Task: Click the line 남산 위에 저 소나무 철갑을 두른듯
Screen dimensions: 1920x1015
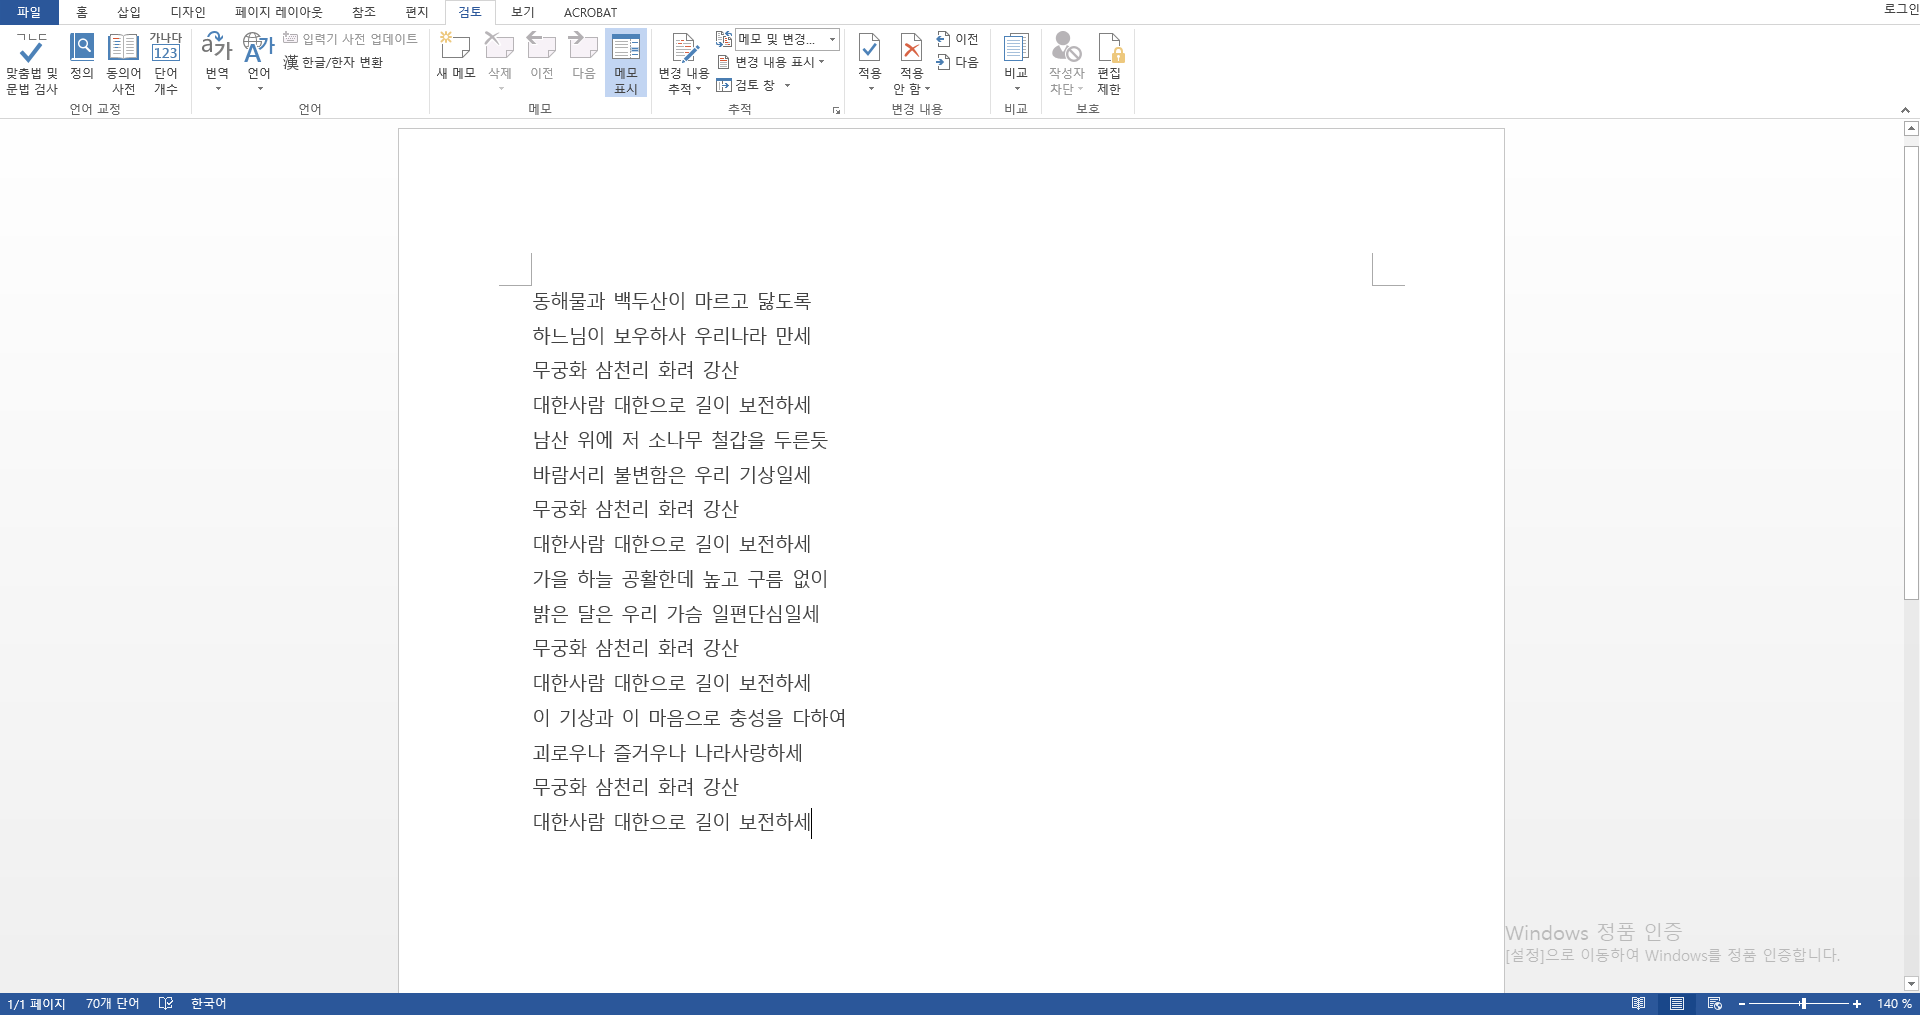Action: pyautogui.click(x=681, y=440)
